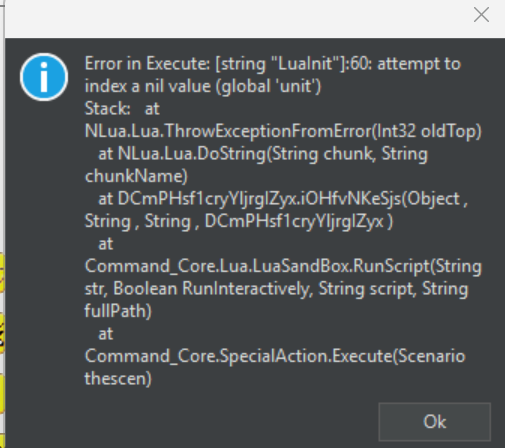Click the 'at' line above Command_Core.Lua

tap(106, 244)
